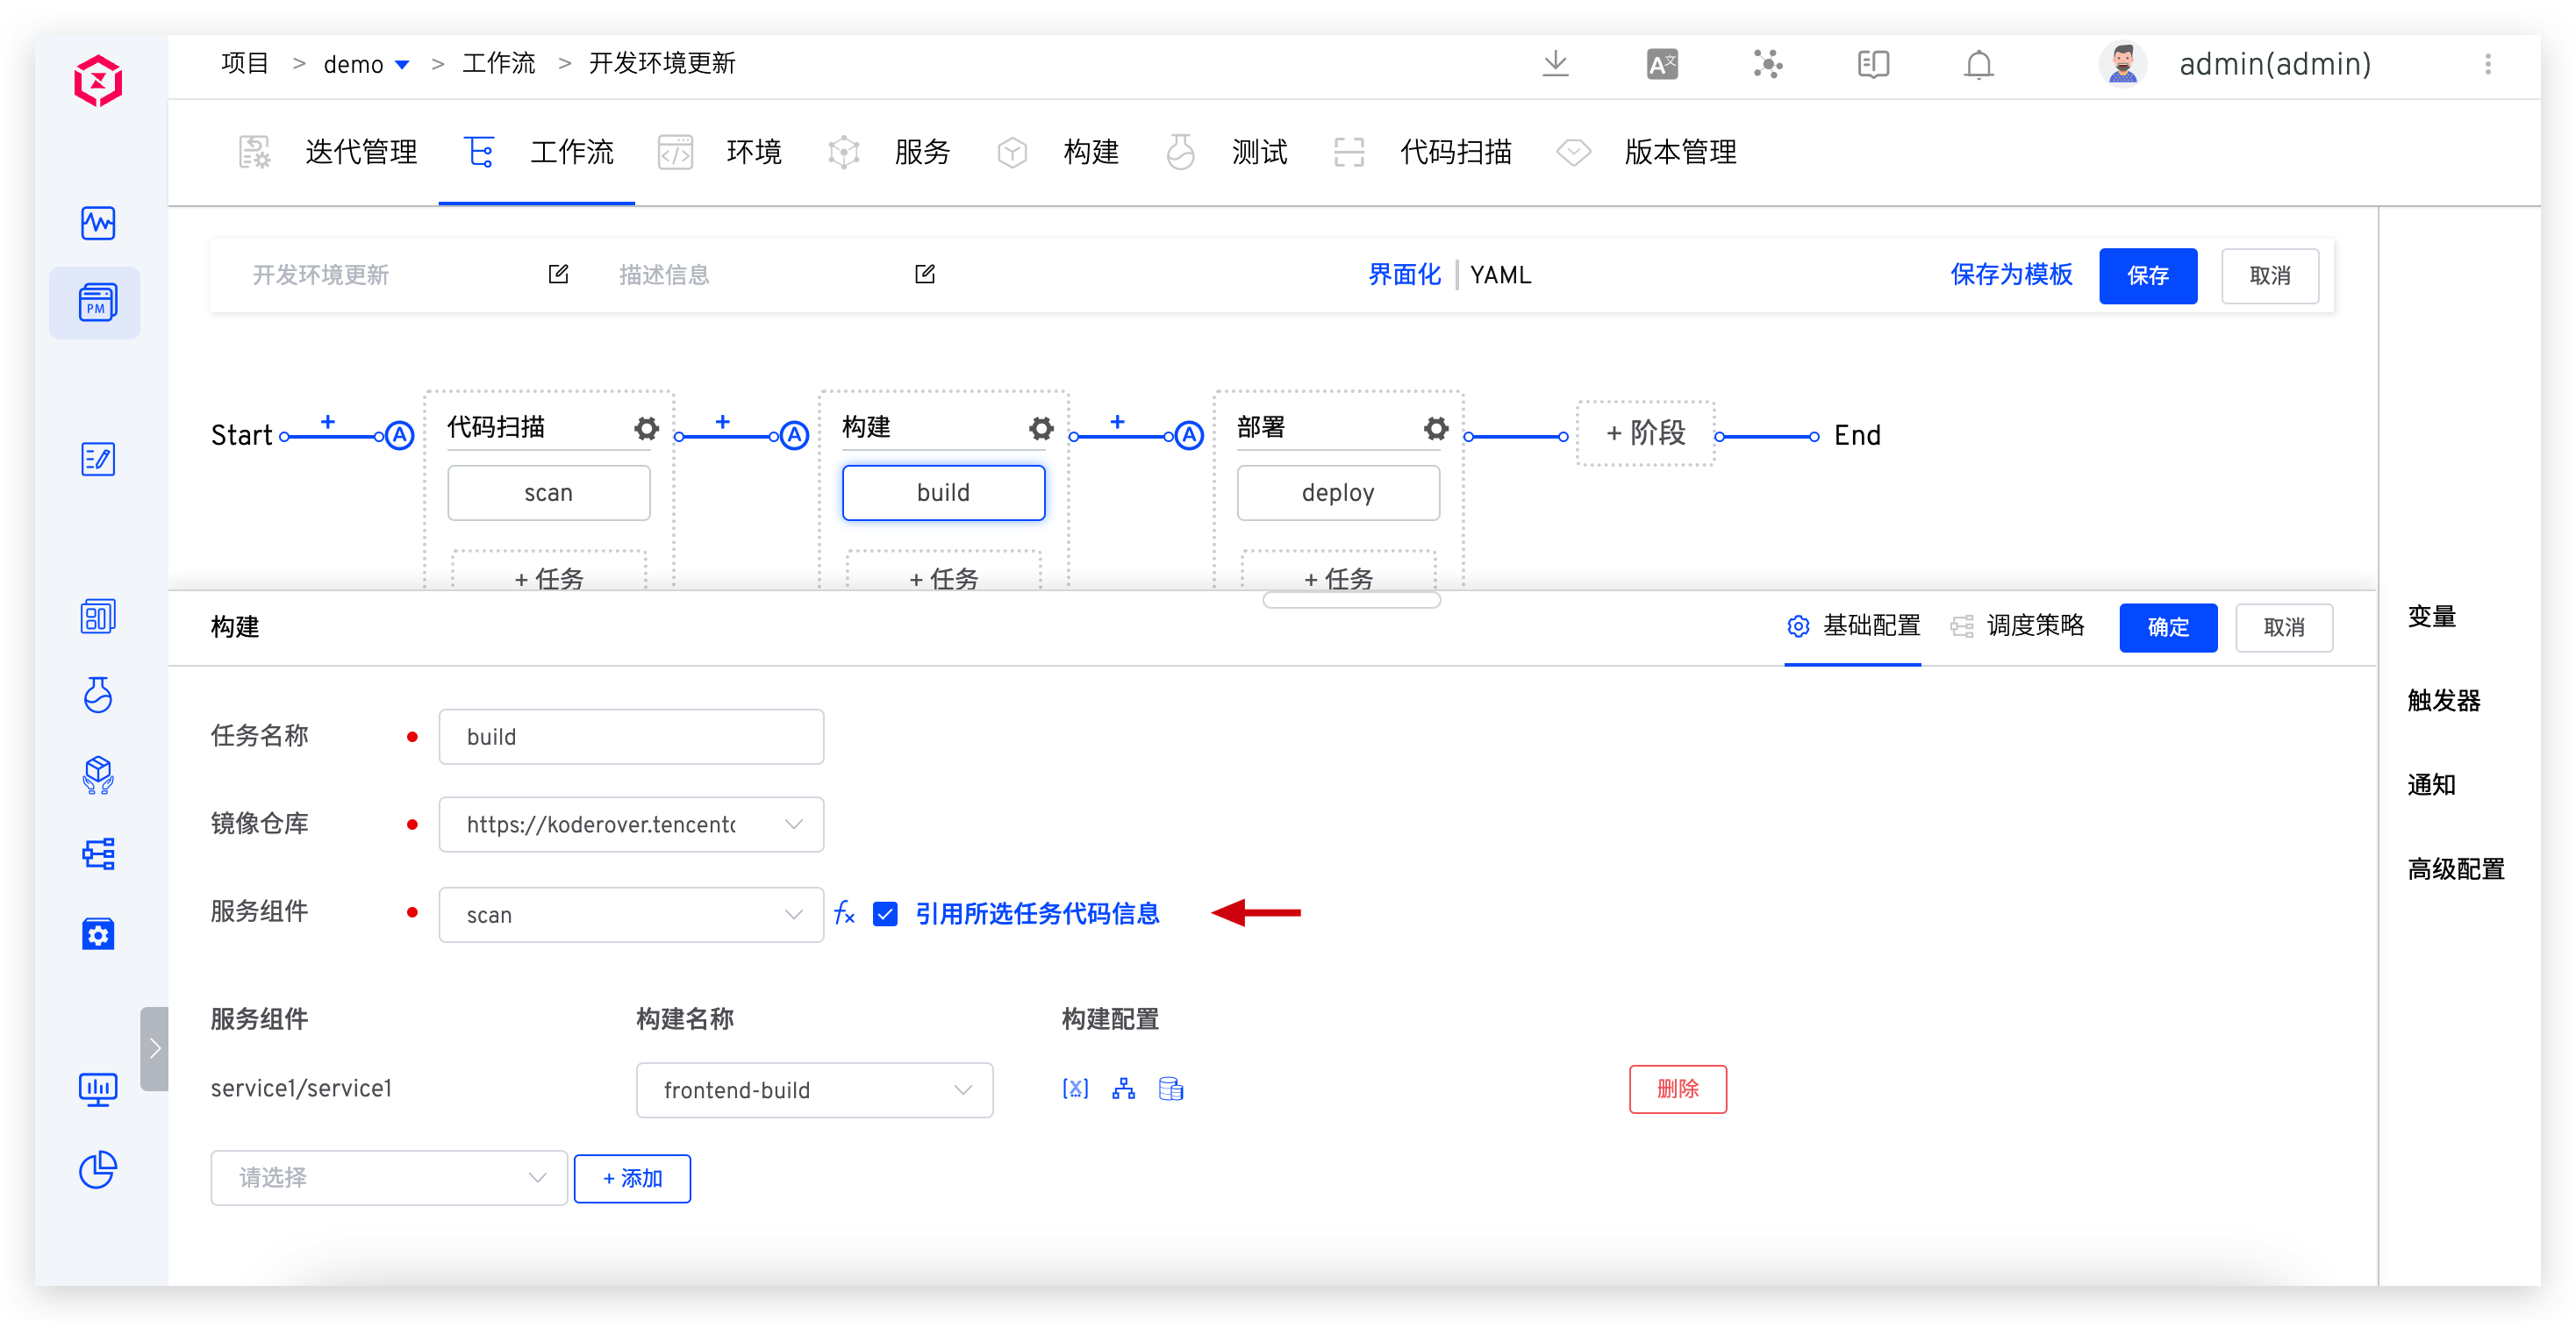The width and height of the screenshot is (2576, 1321).
Task: Click 保存为模板 link
Action: [2011, 275]
